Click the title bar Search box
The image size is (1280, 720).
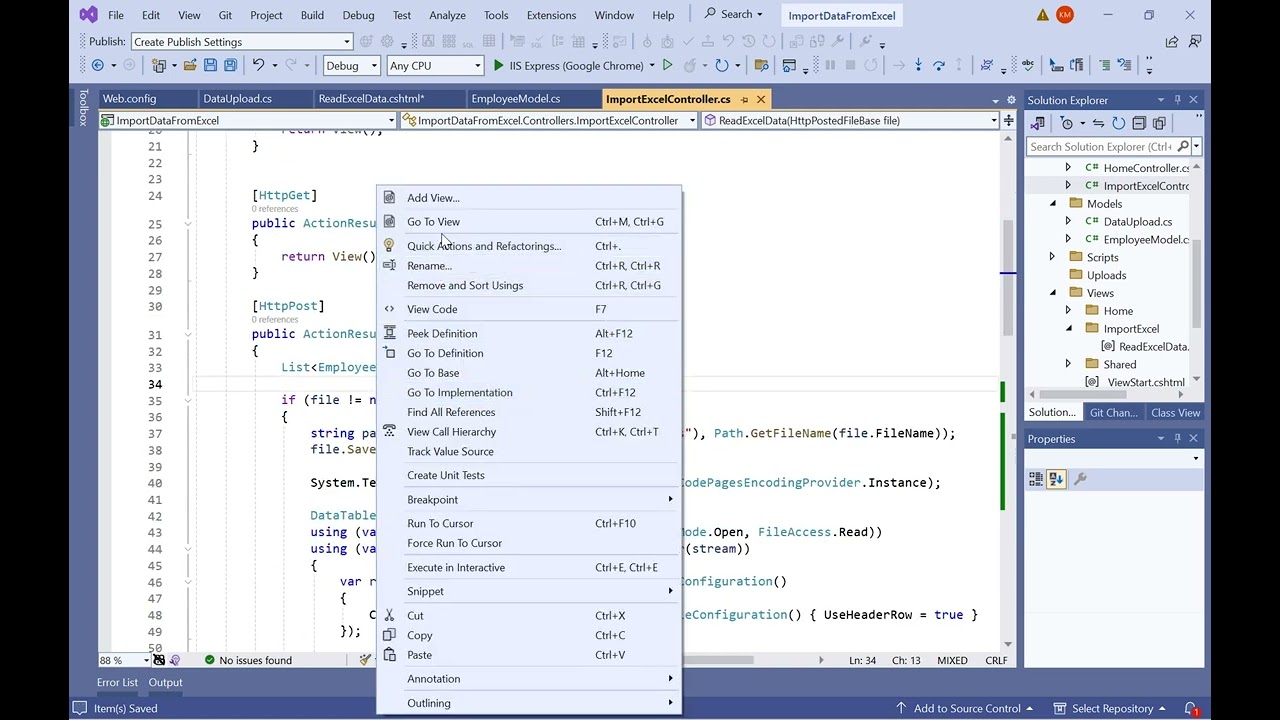[733, 15]
